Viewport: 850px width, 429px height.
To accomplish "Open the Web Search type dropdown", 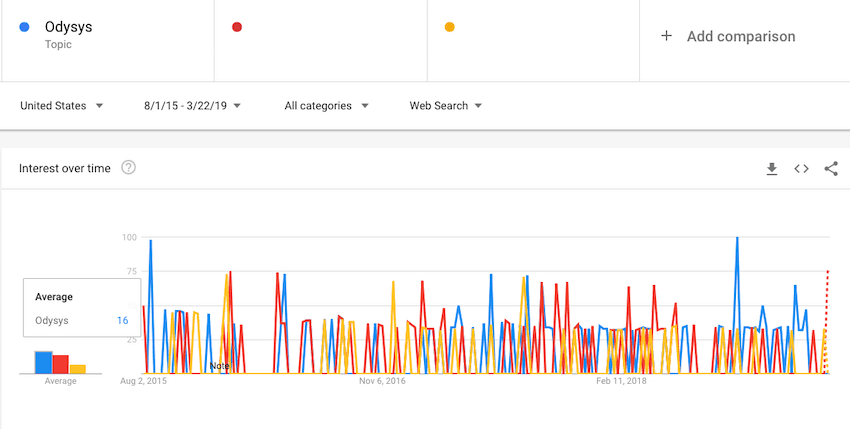I will point(446,106).
